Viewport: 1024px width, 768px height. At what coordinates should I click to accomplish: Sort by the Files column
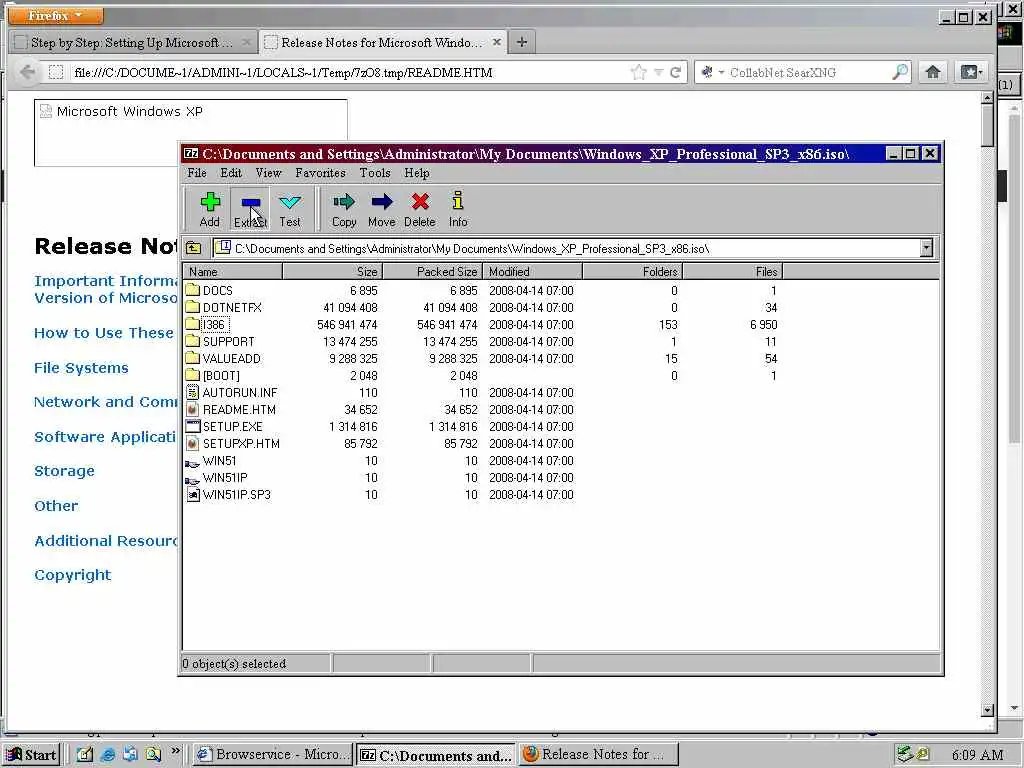point(732,272)
